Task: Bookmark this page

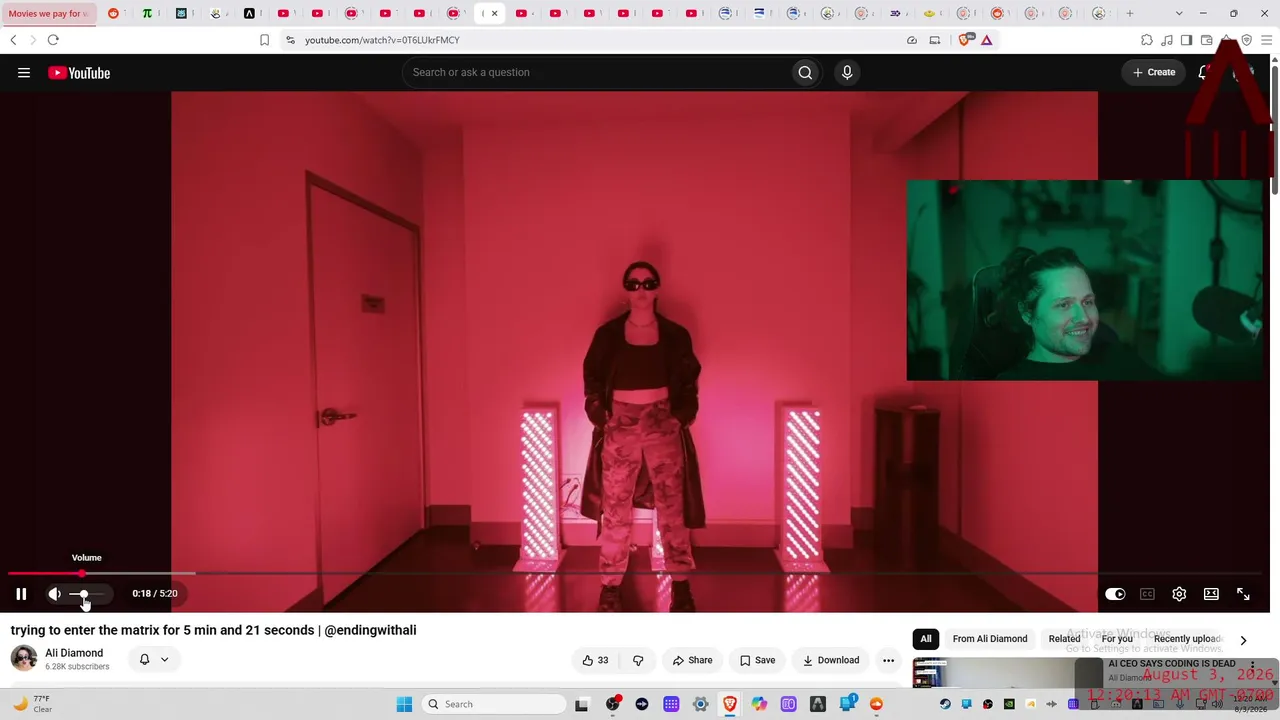Action: (x=264, y=40)
